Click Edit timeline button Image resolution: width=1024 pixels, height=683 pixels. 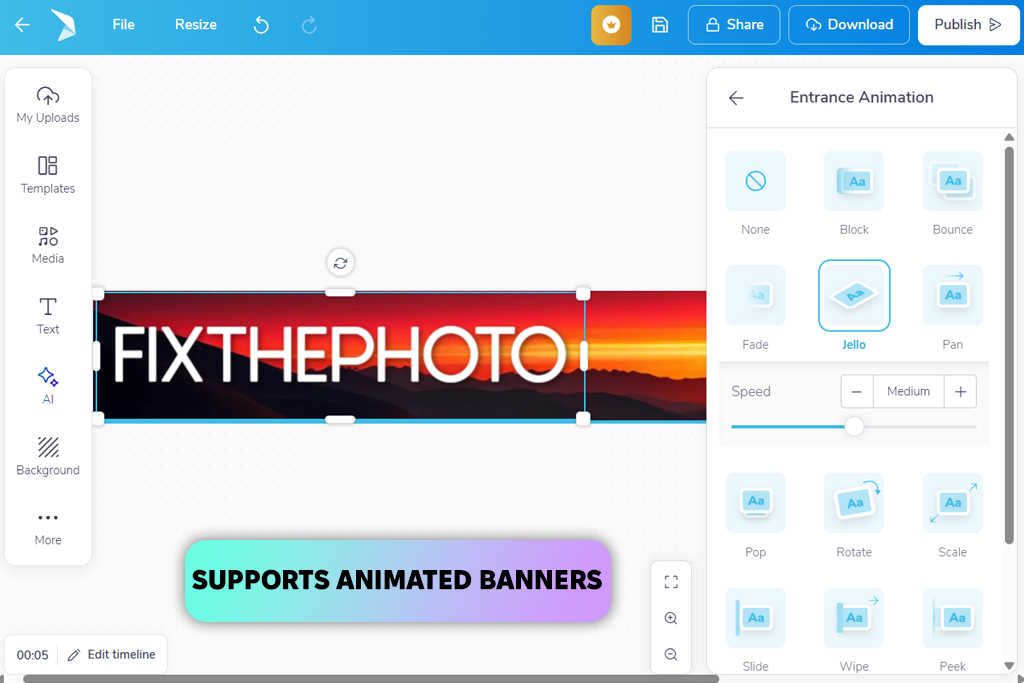(x=112, y=654)
